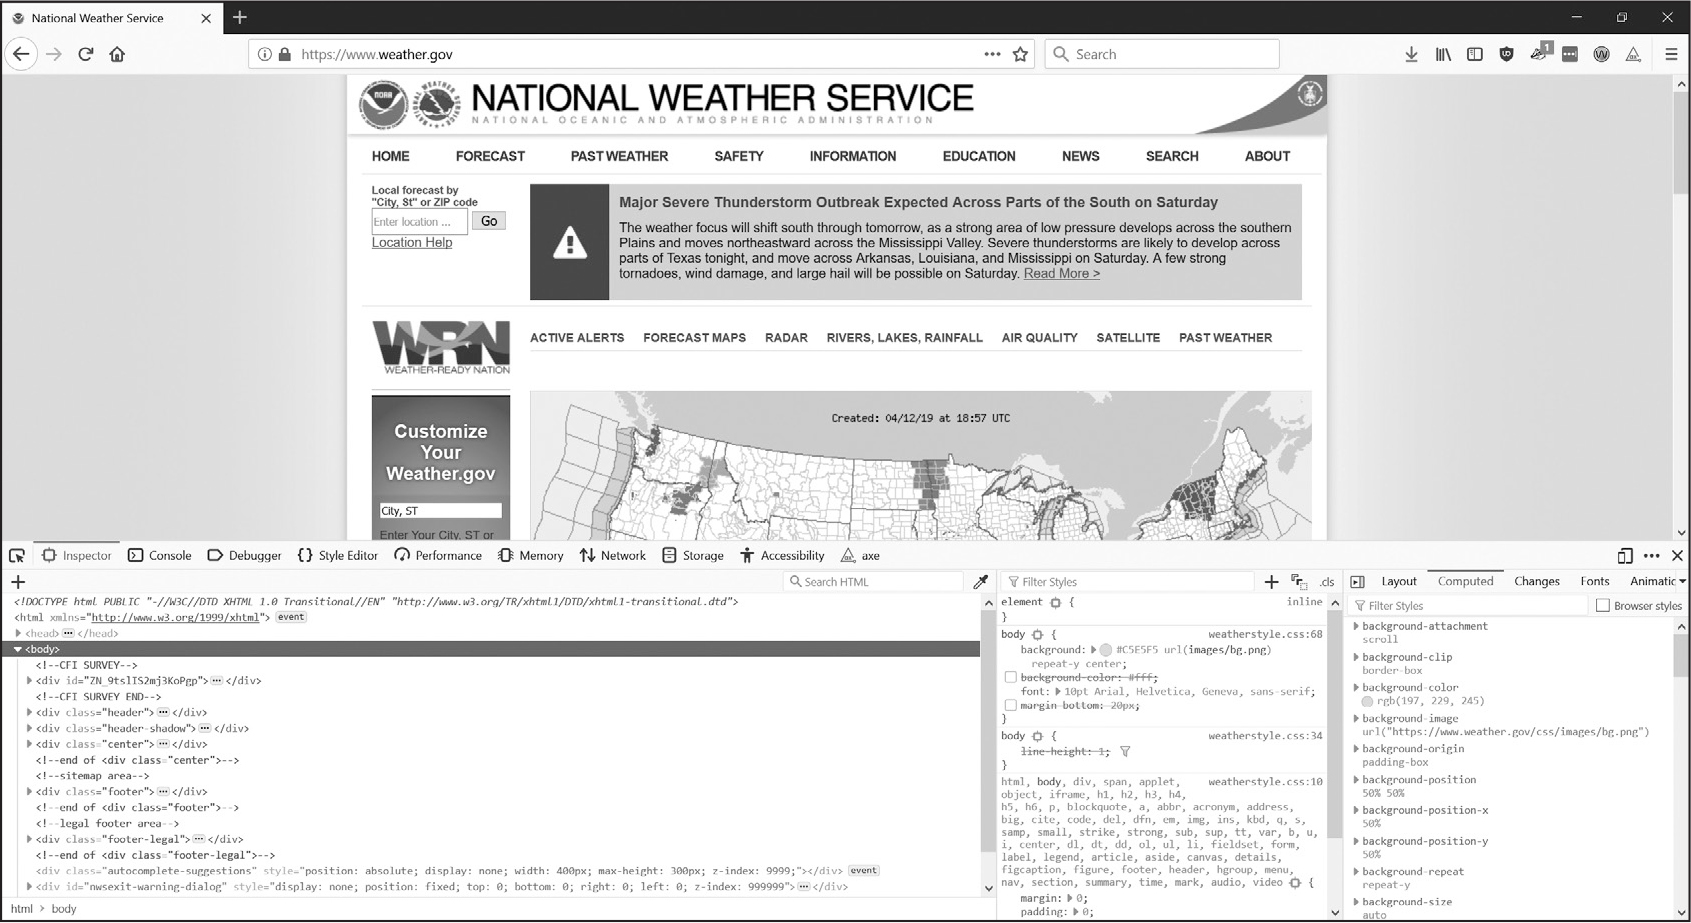This screenshot has height=923, width=1691.
Task: Open DevTools three-dot options menu
Action: [x=1651, y=555]
